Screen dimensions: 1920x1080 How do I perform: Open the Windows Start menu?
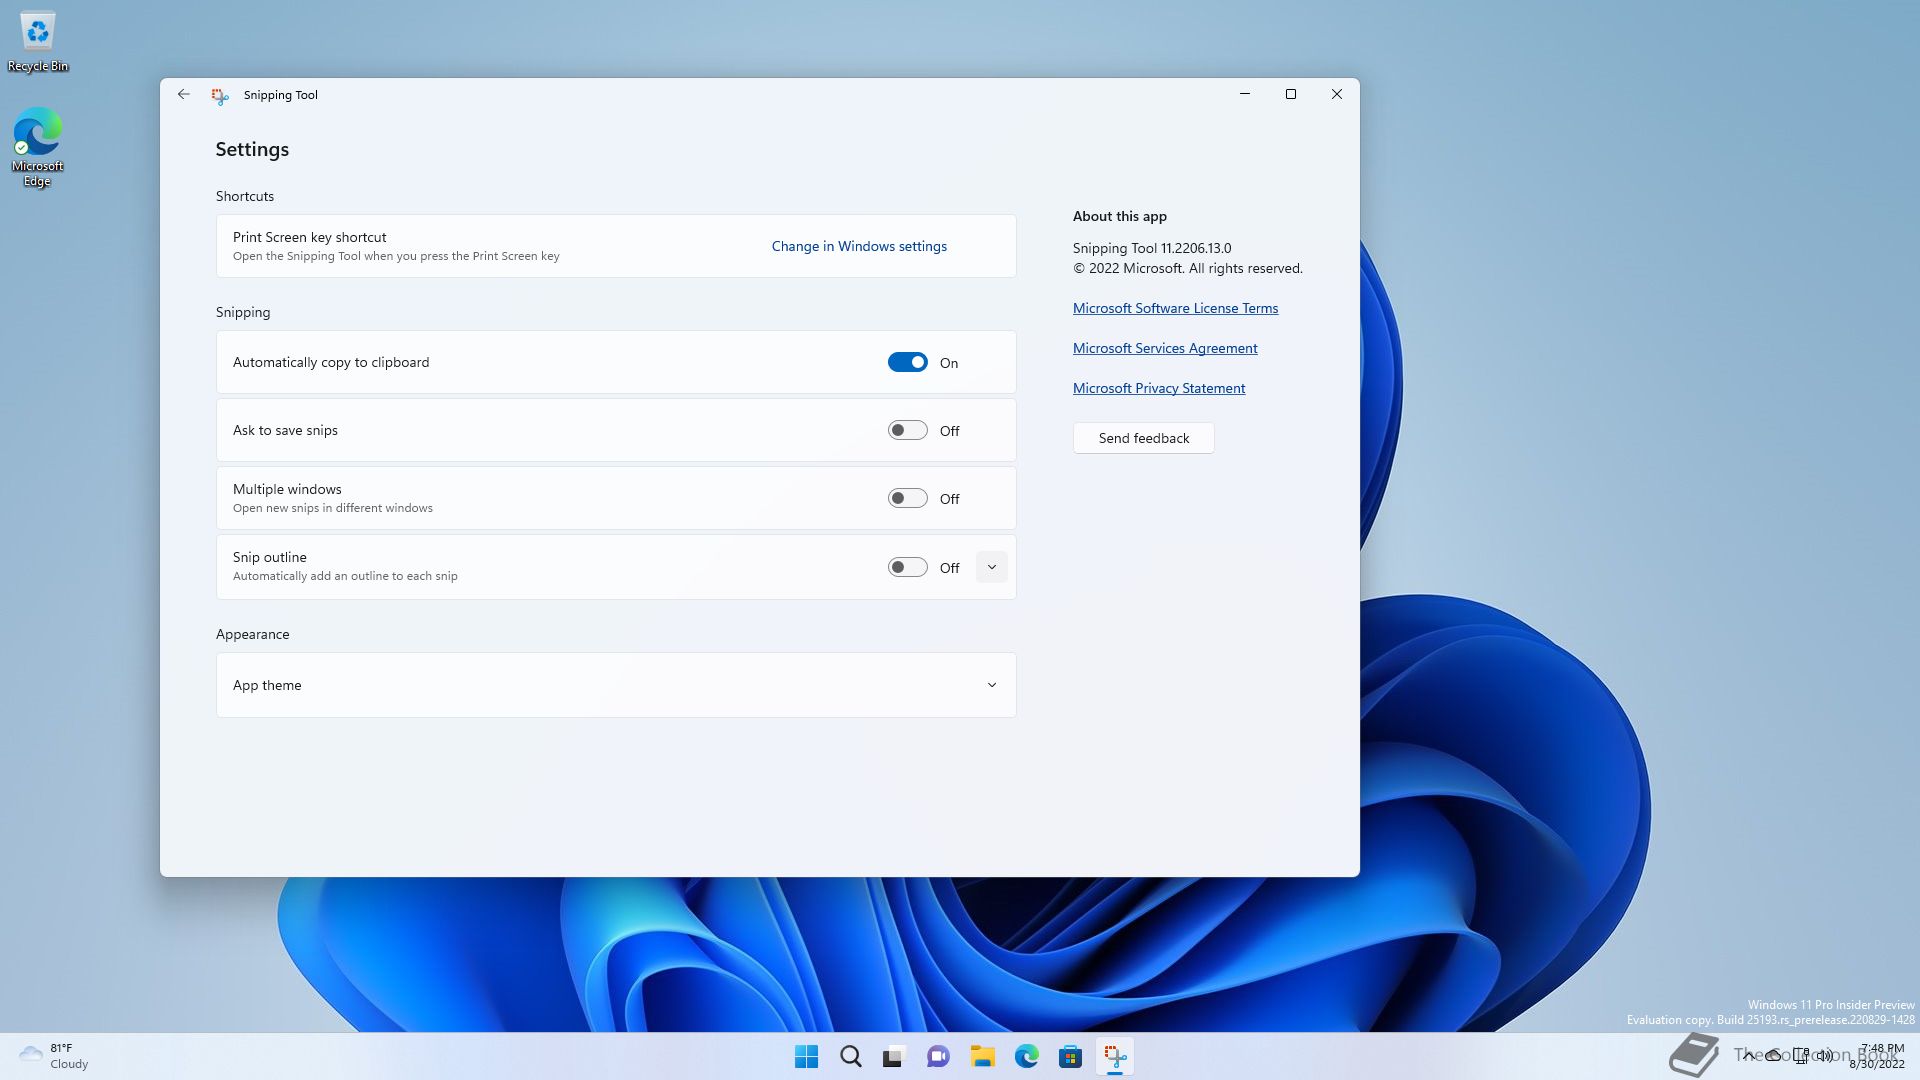click(x=806, y=1056)
